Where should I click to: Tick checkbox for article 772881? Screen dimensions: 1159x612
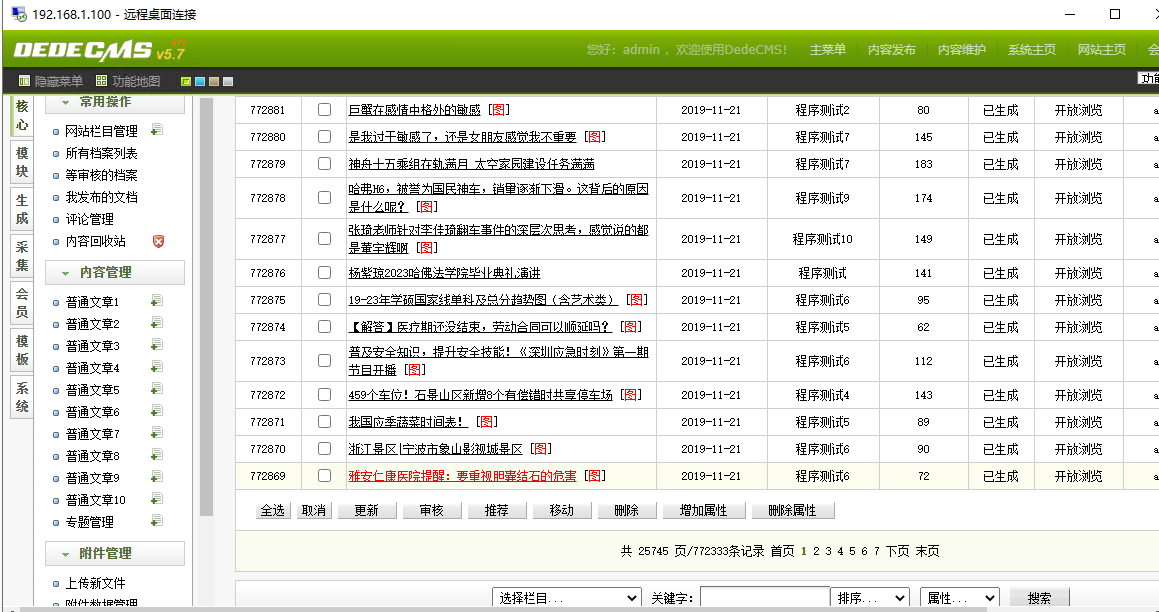324,109
